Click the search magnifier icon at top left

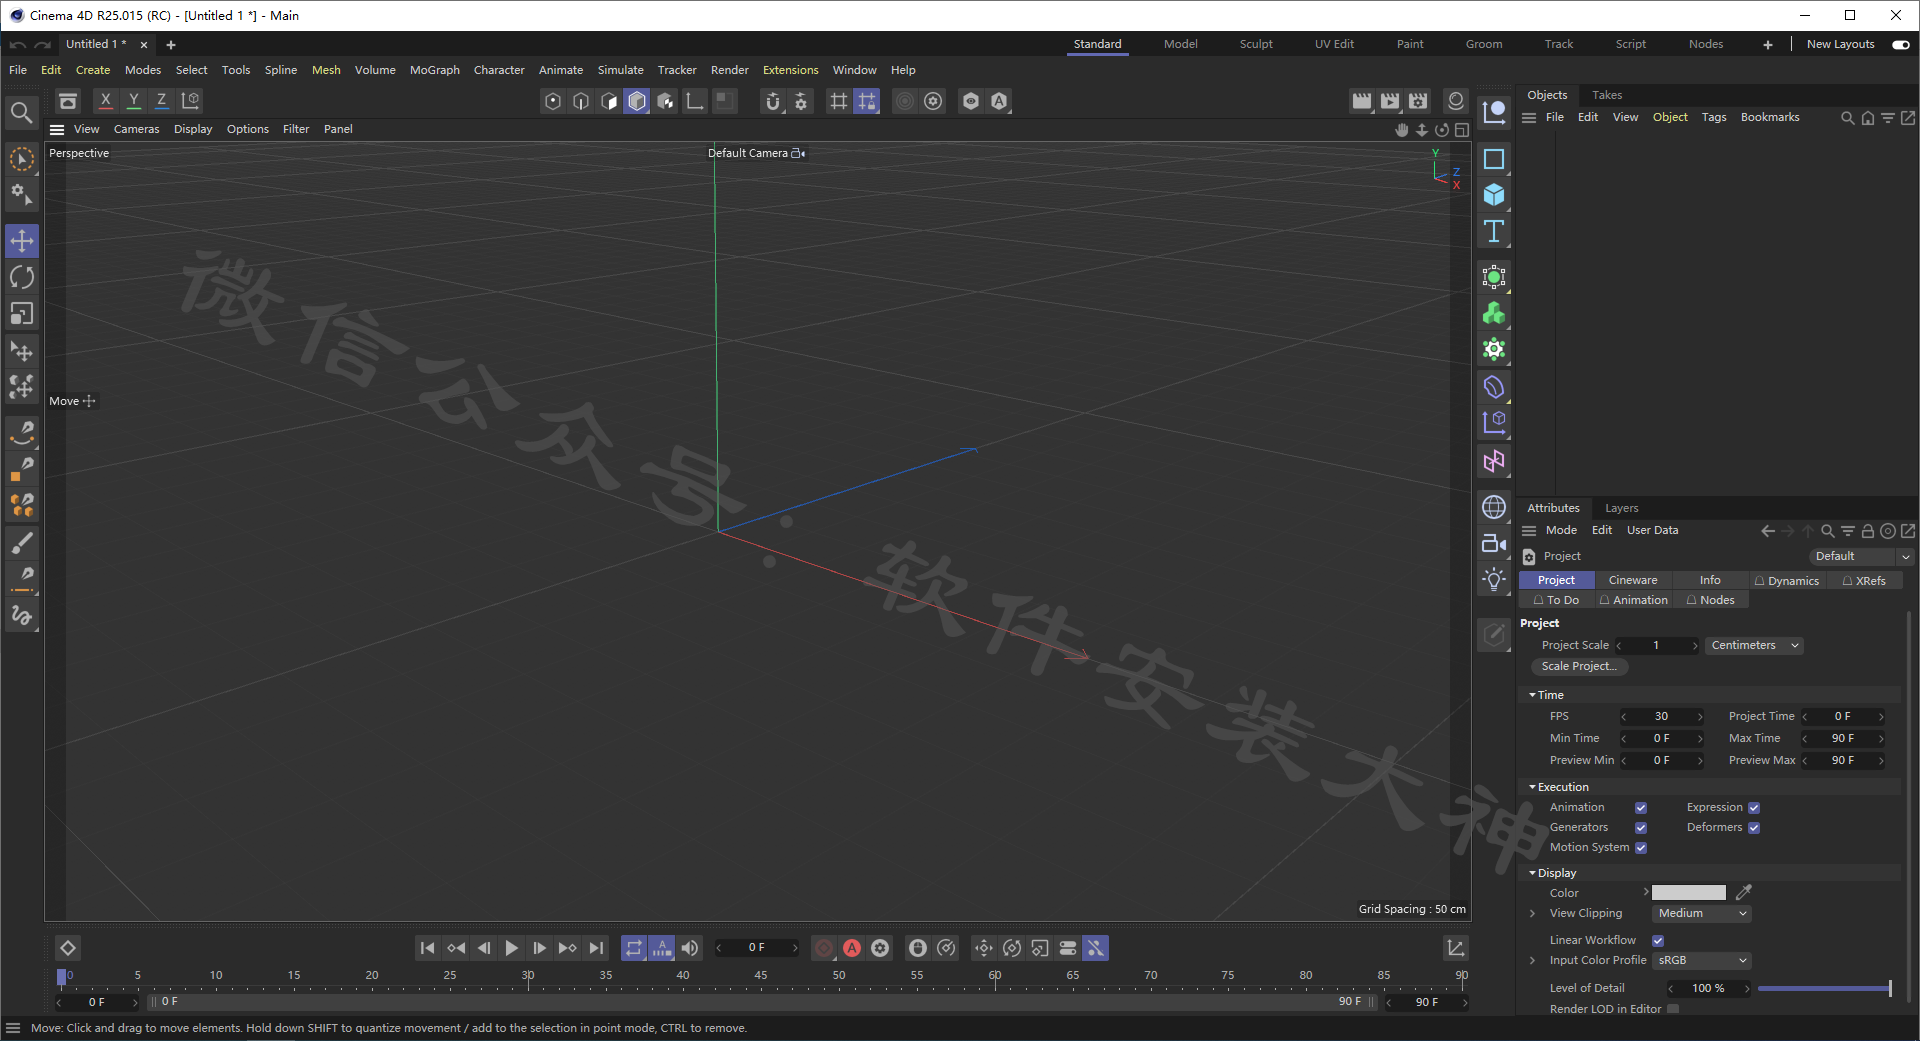coord(21,113)
